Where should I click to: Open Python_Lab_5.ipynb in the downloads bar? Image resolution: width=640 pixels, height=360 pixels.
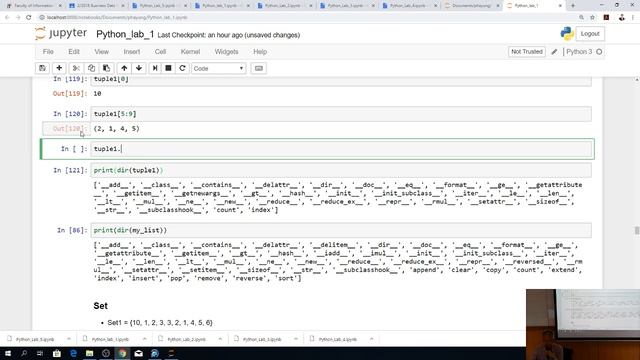tap(35, 339)
